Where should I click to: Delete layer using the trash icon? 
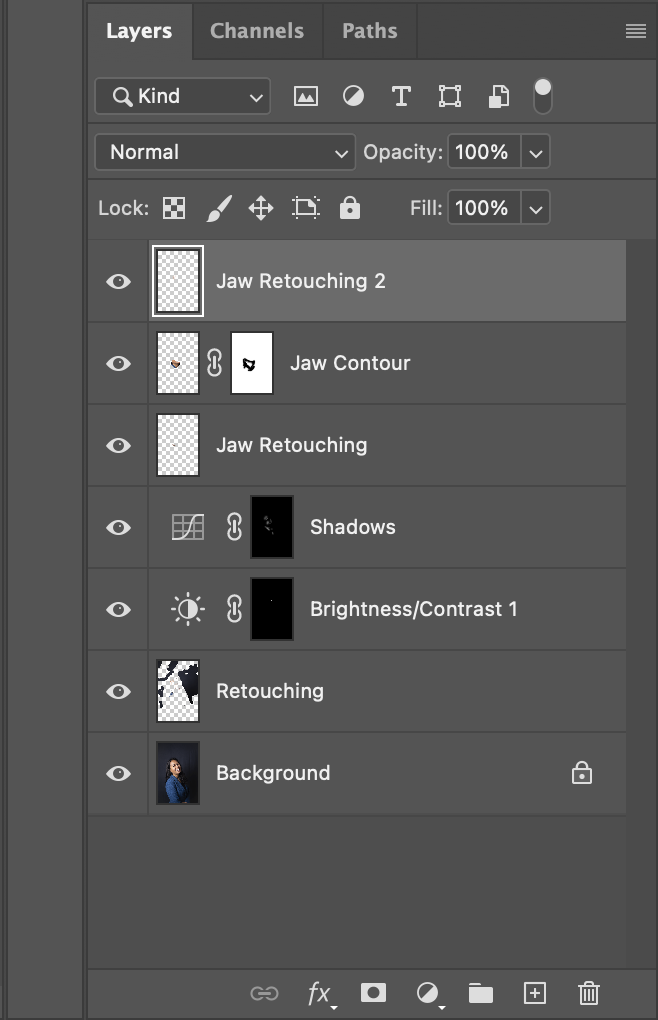click(588, 993)
